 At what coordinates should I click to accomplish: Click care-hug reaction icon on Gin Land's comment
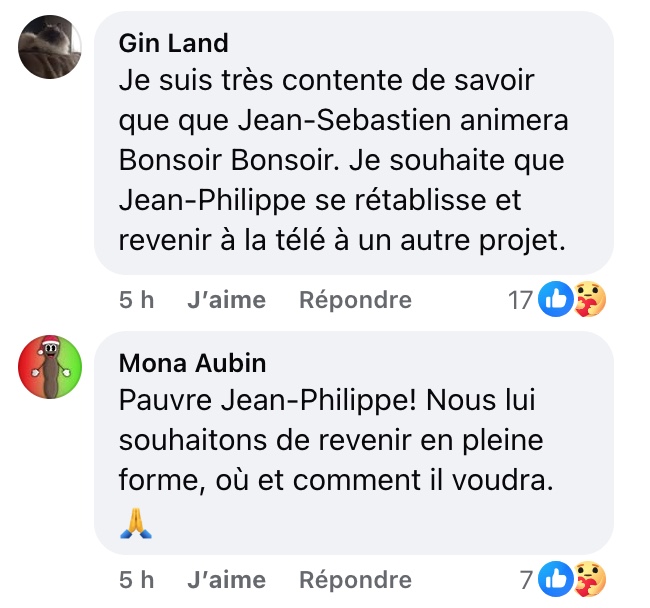point(591,298)
